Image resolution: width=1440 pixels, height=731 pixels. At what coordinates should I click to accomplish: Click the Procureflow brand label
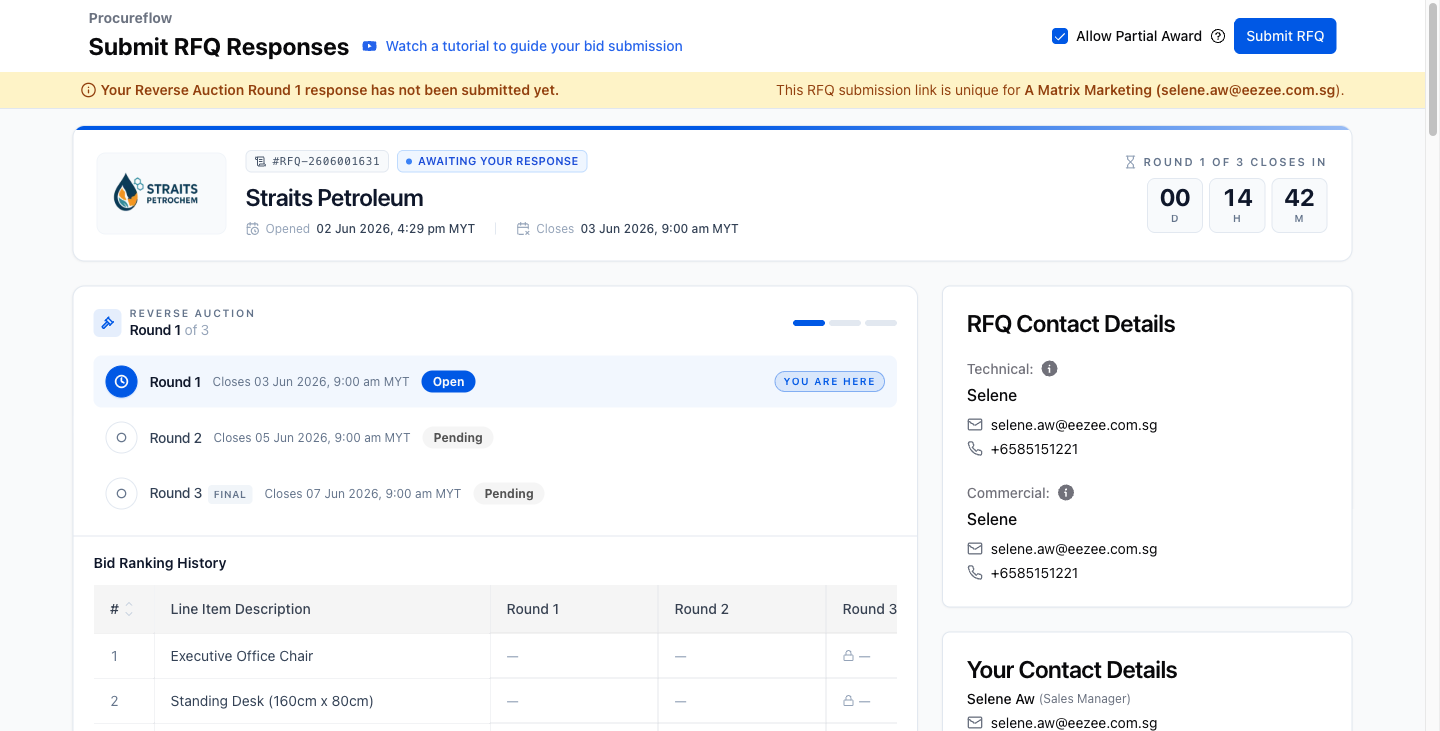pos(130,18)
